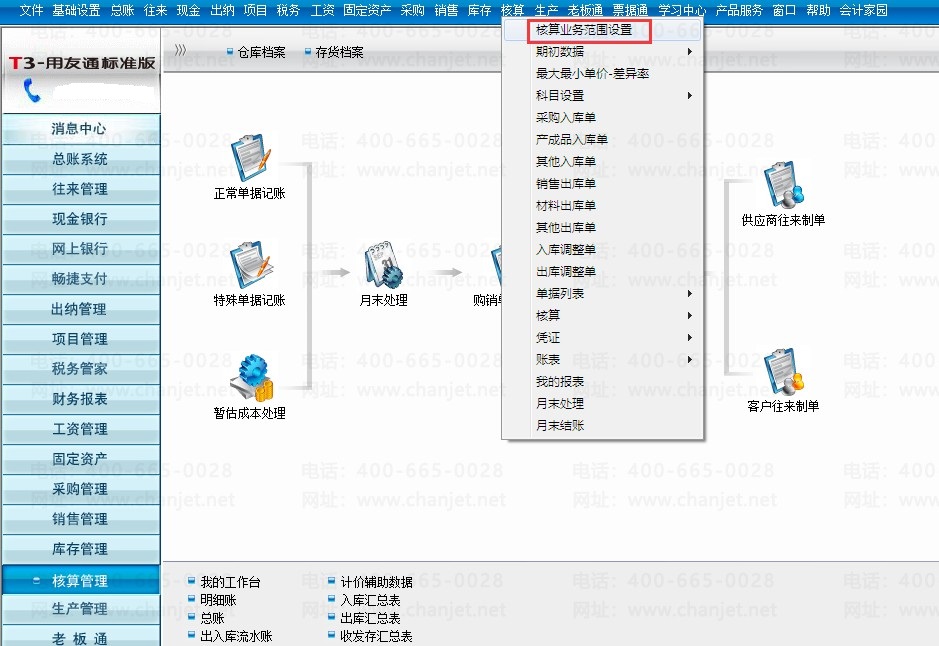Open the 出库汇总表 link

(x=370, y=618)
